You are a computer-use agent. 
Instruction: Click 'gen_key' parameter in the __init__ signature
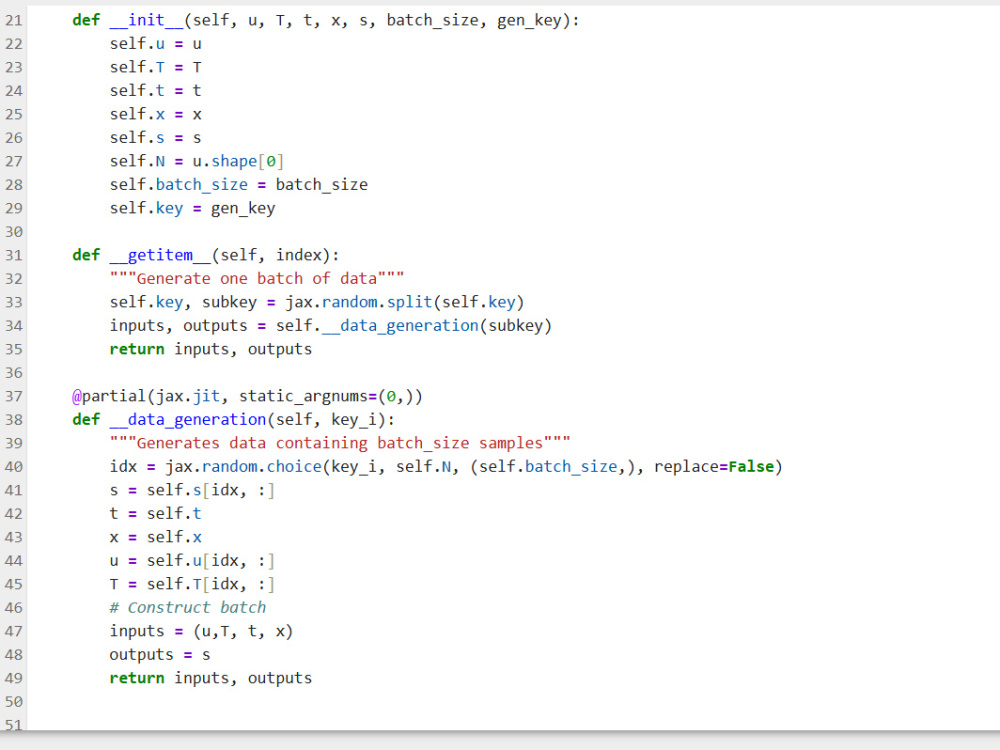(529, 20)
